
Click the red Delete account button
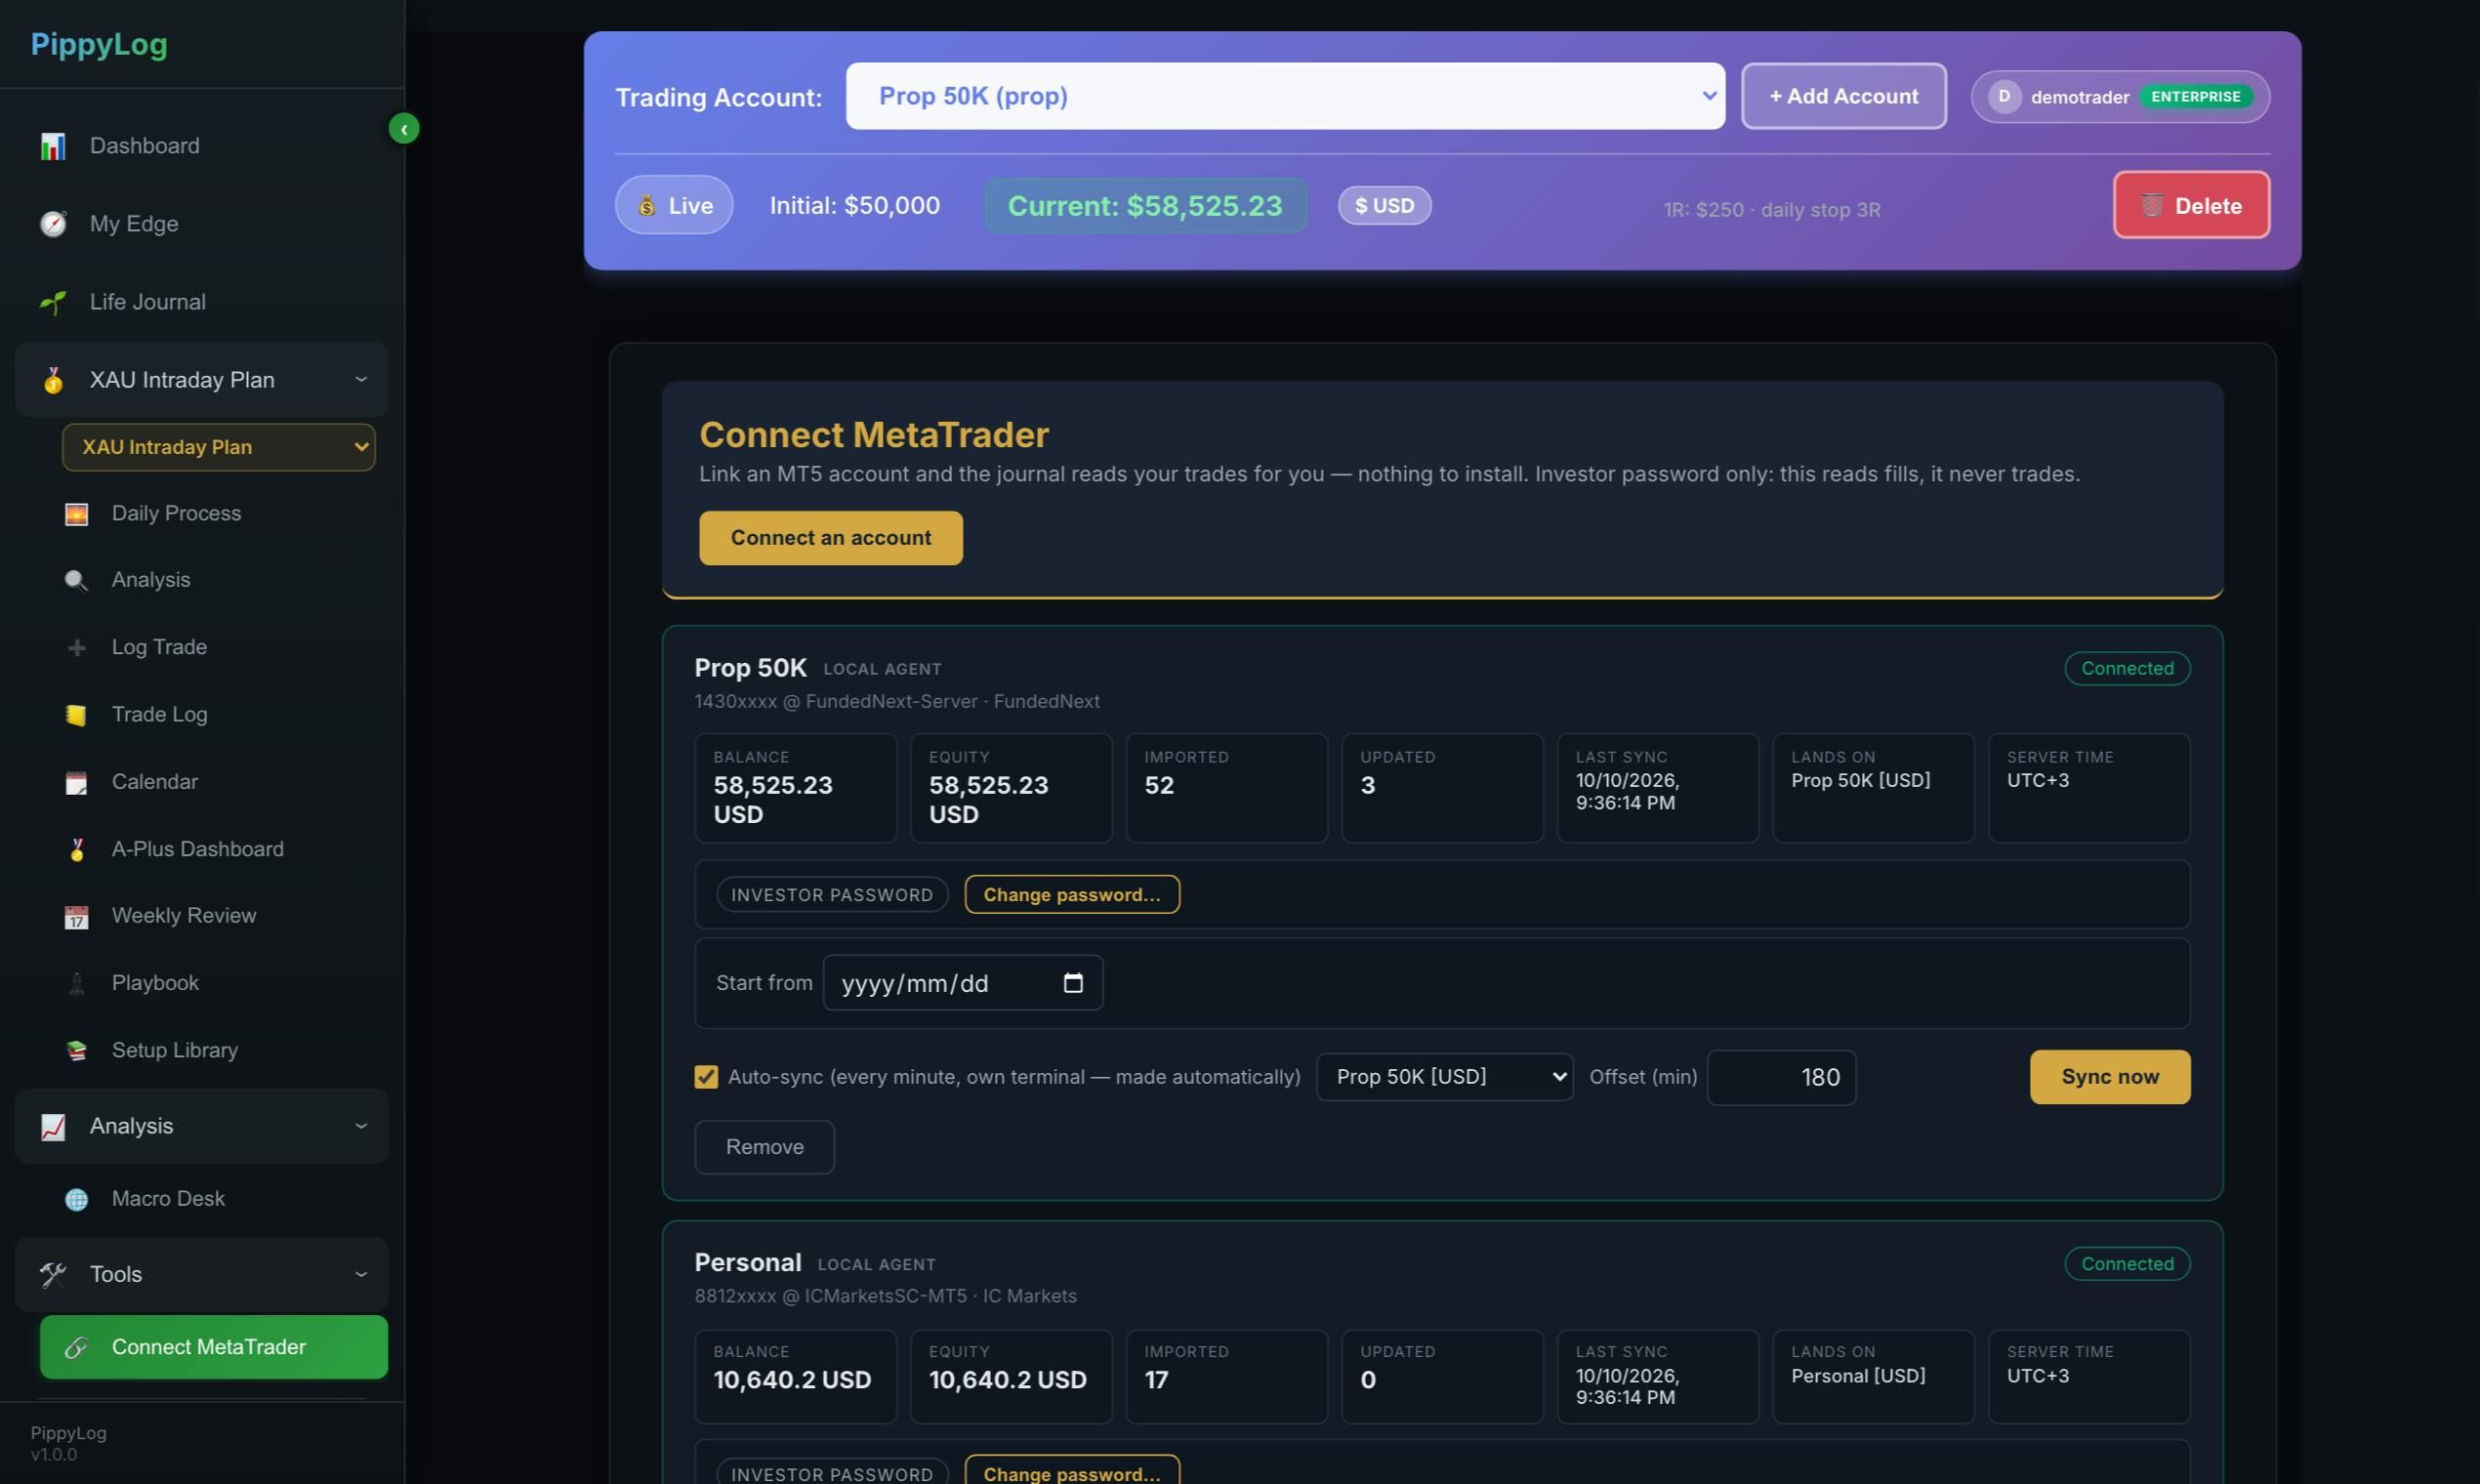[x=2191, y=205]
